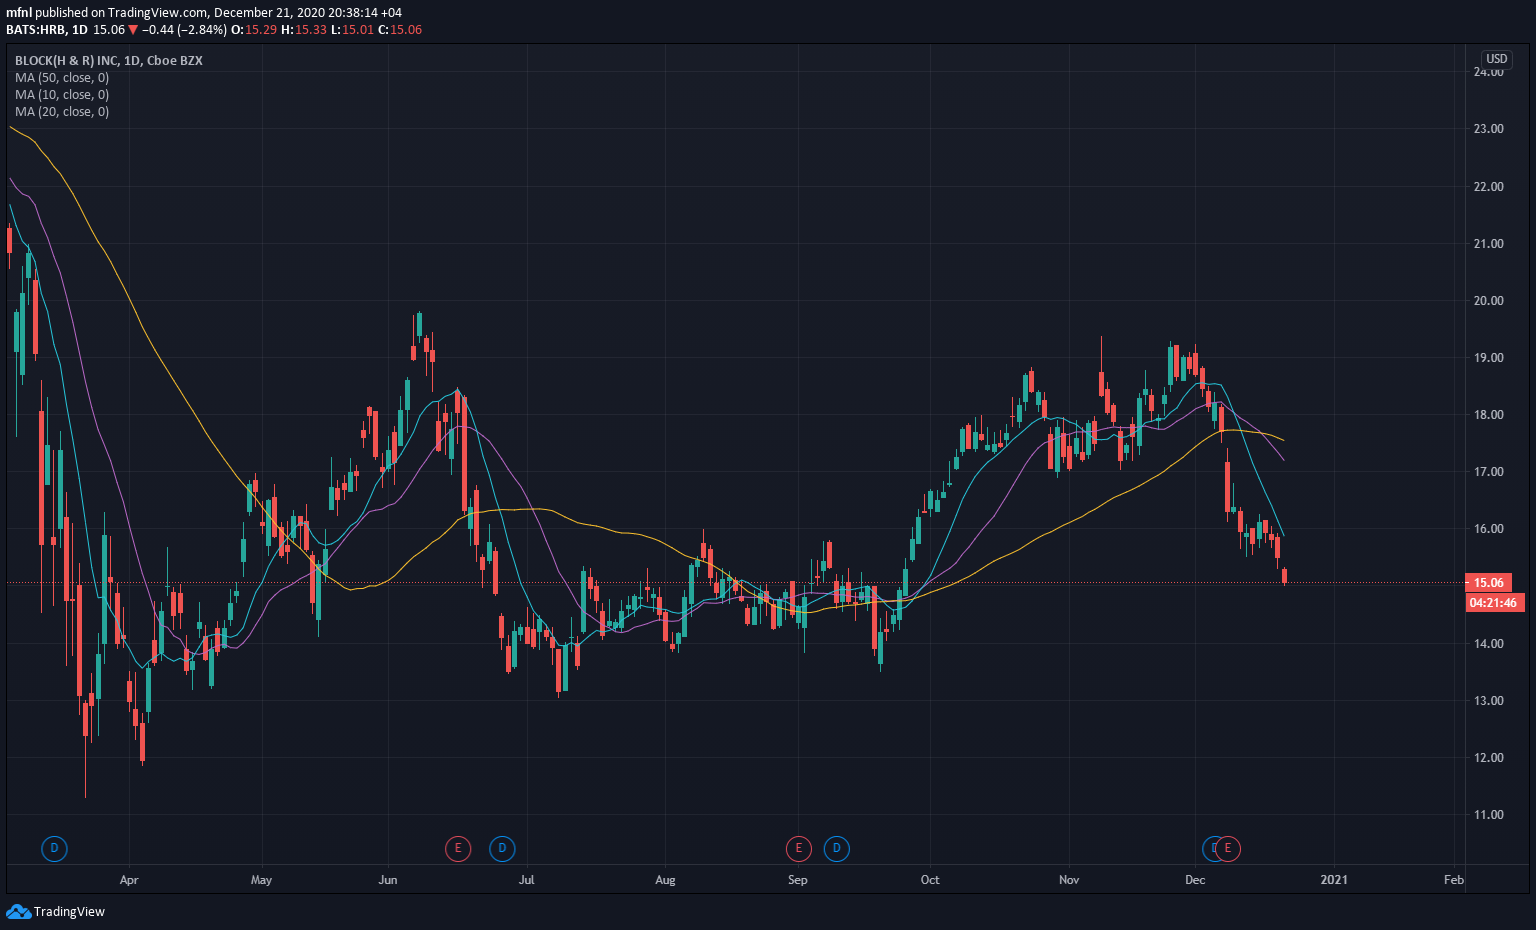1536x930 pixels.
Task: Click the BLOCK(H & R) INC chart title
Action: [109, 61]
